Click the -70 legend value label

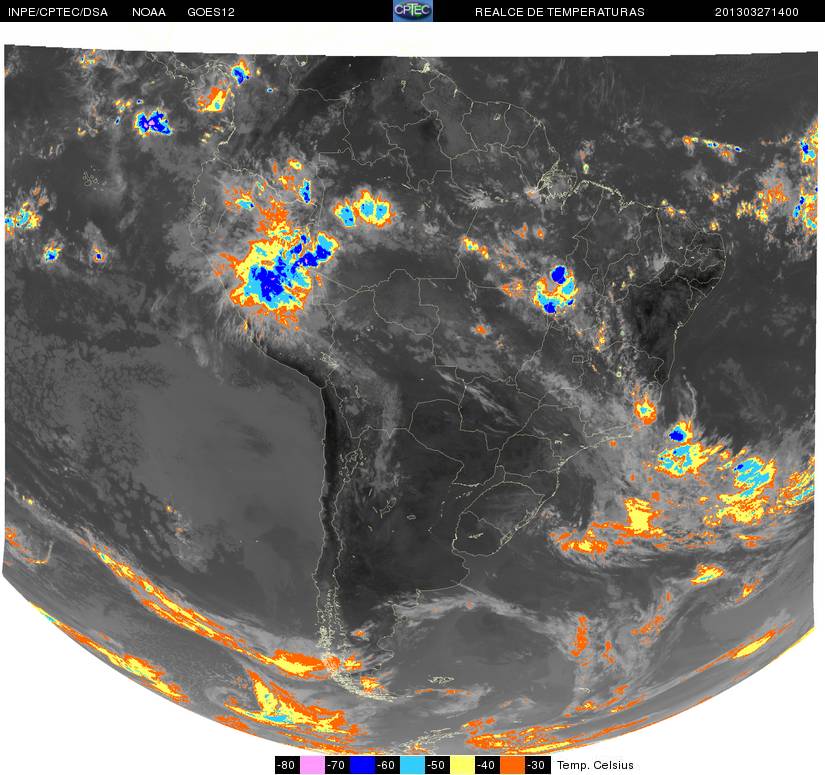coord(337,765)
